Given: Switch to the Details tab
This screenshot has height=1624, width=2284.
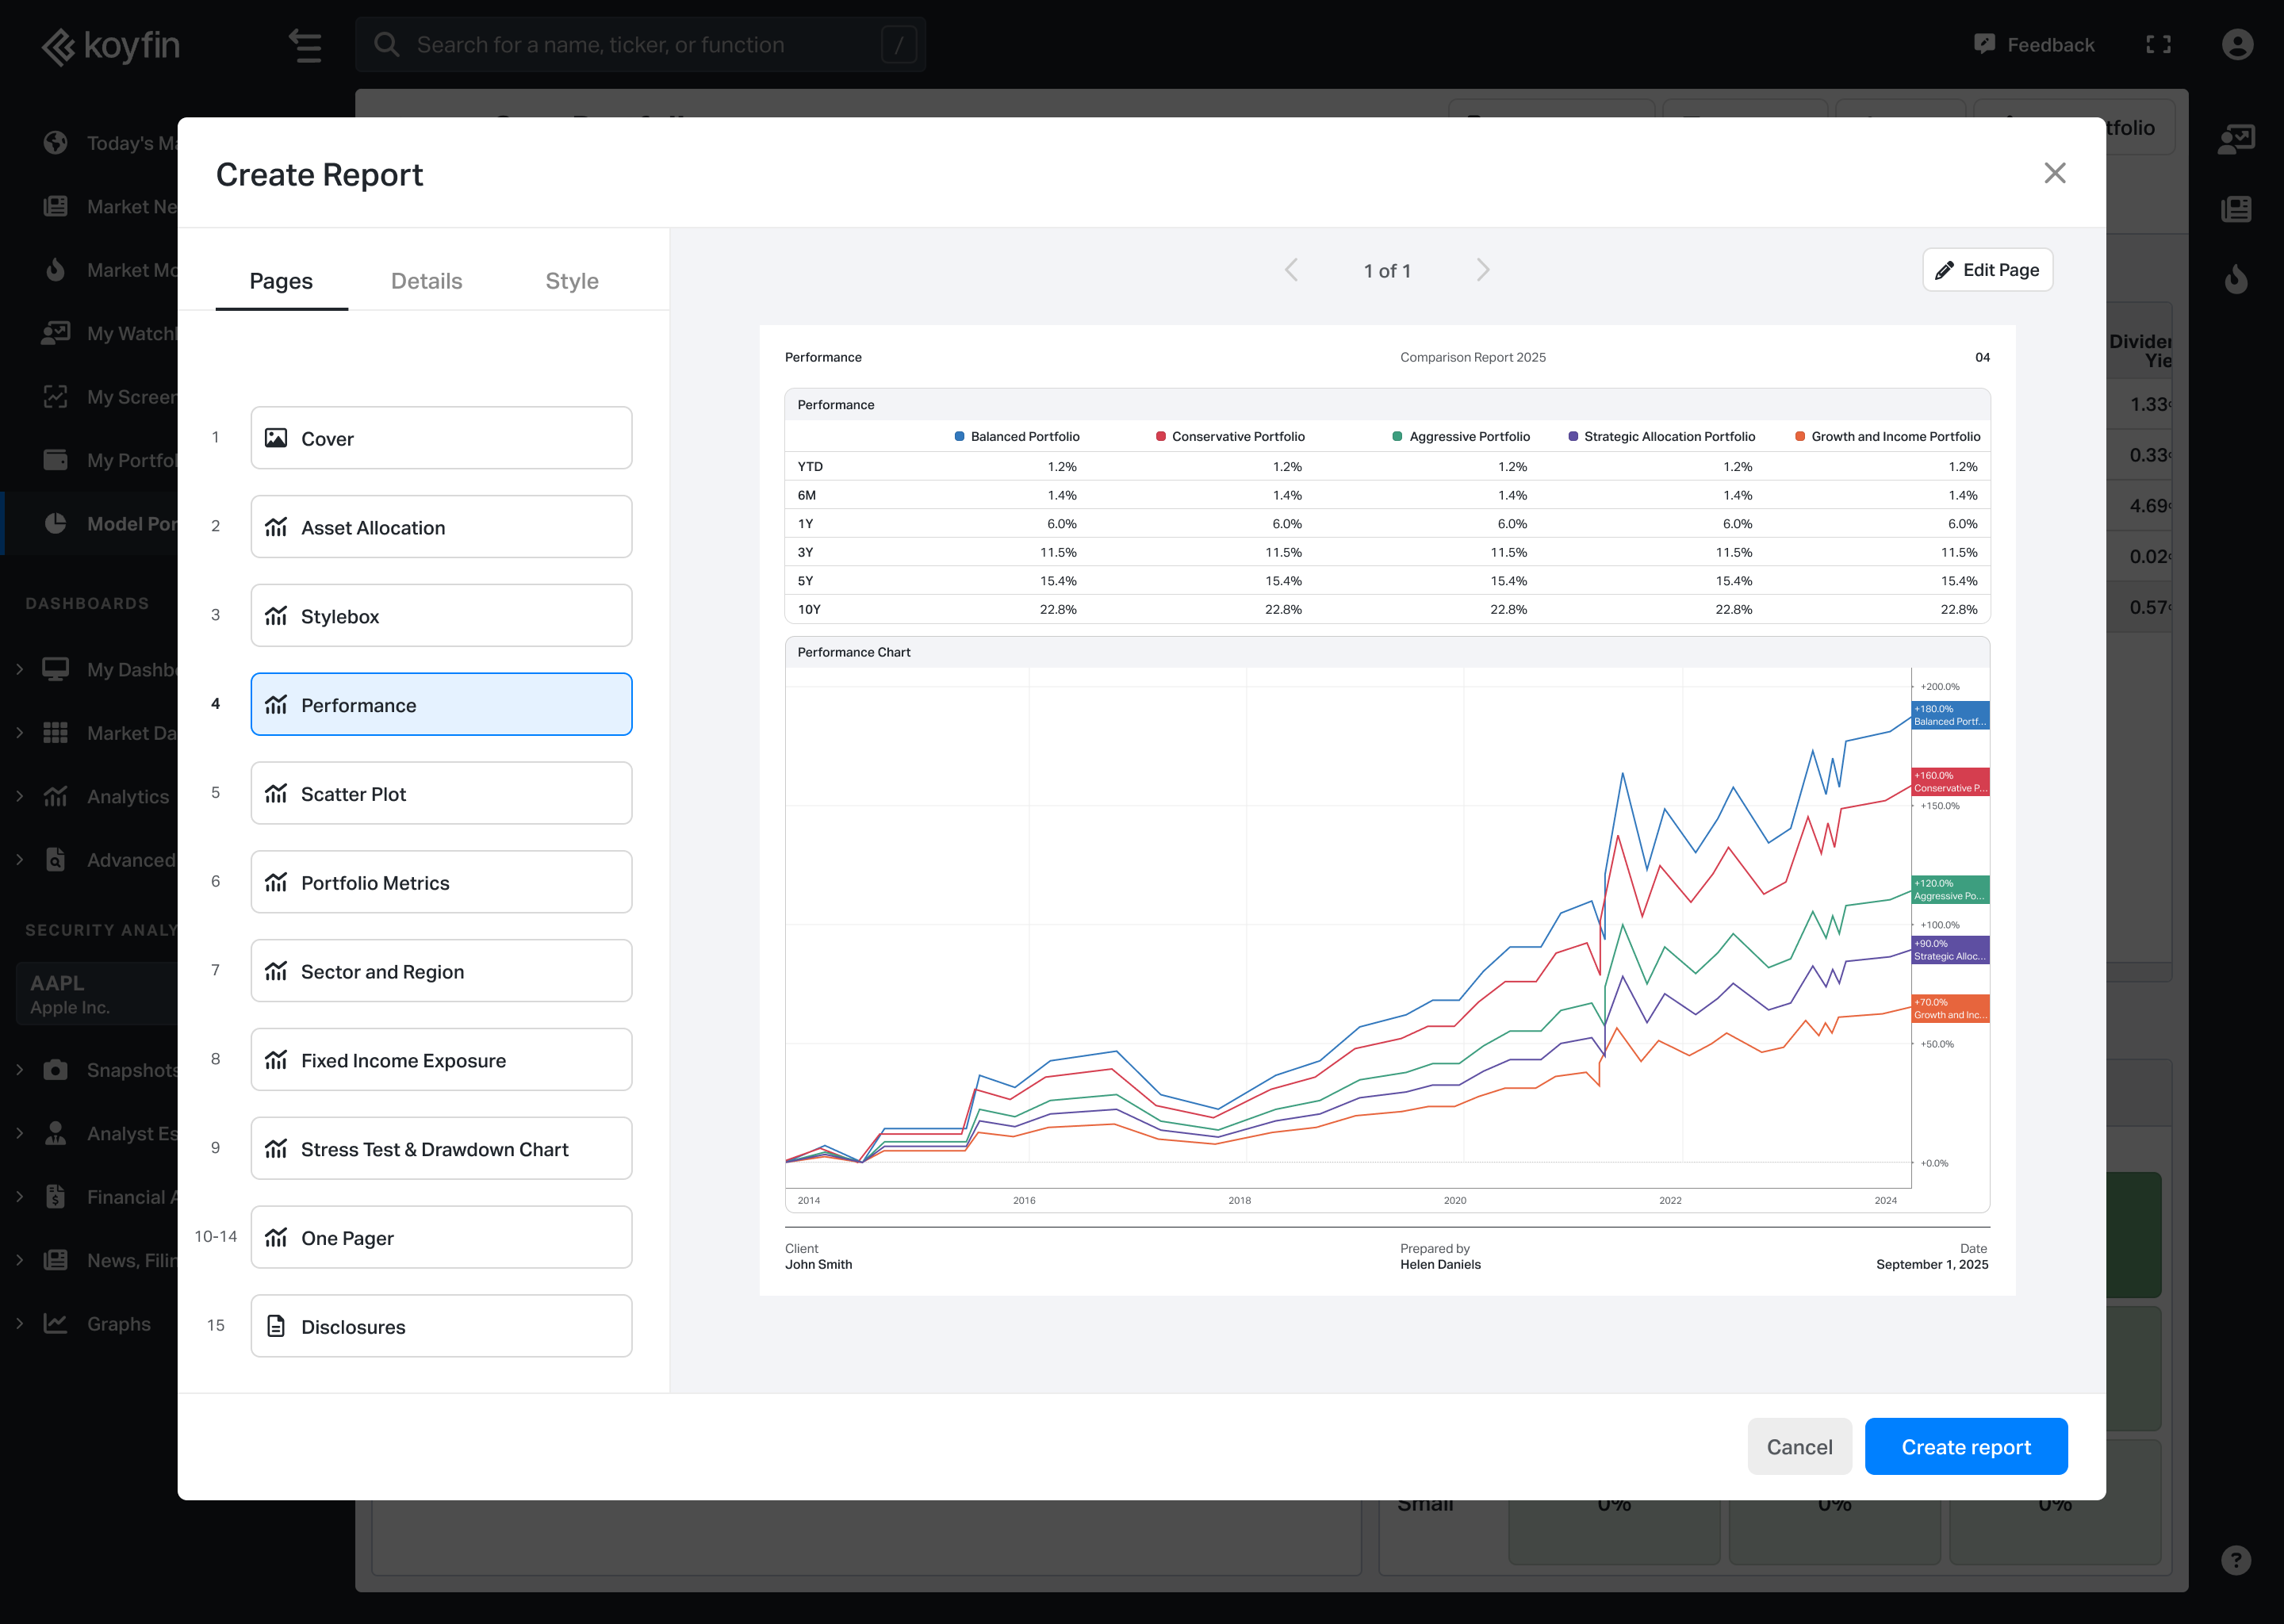Looking at the screenshot, I should pyautogui.click(x=426, y=281).
